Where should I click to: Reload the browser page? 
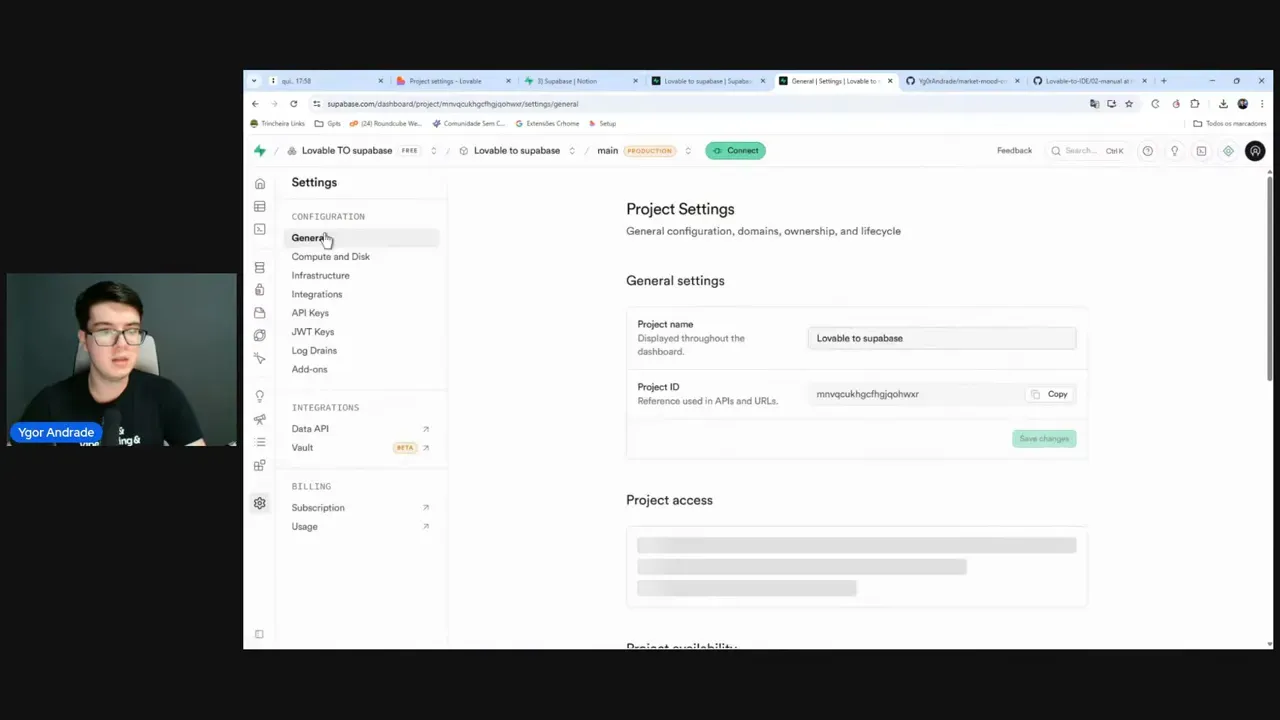click(293, 104)
